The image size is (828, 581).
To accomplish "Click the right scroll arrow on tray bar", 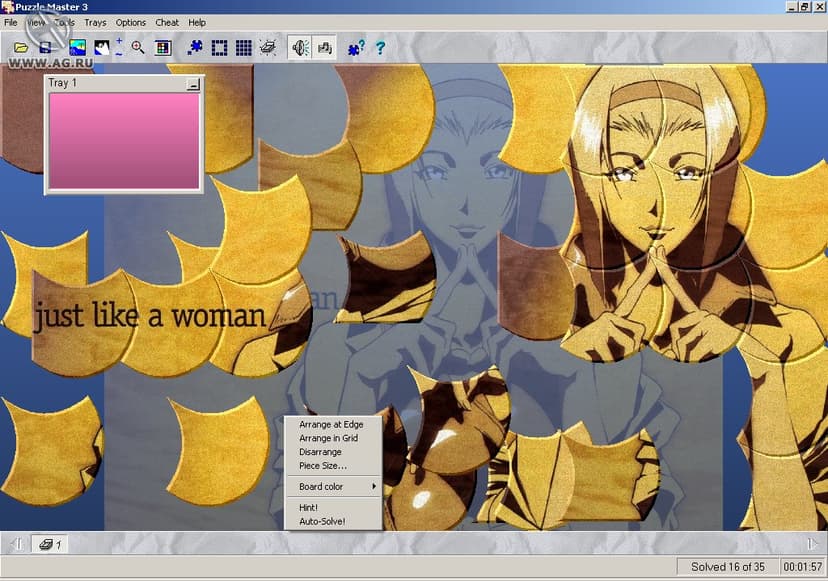I will point(812,543).
